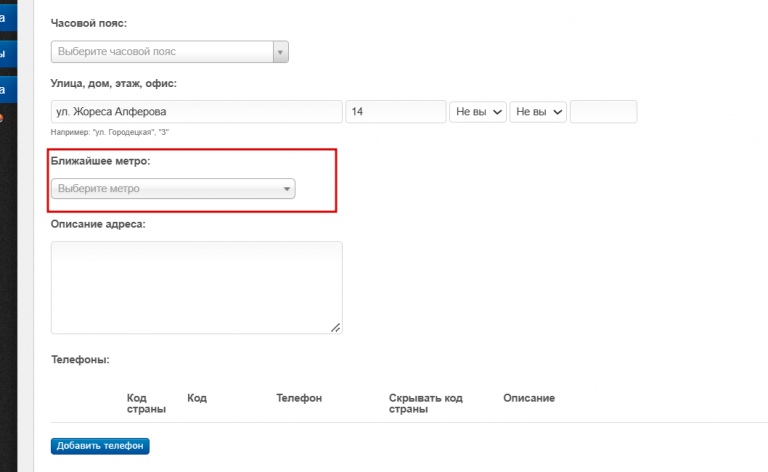This screenshot has width=768, height=472.
Task: Click the text area resize handle
Action: (336, 328)
